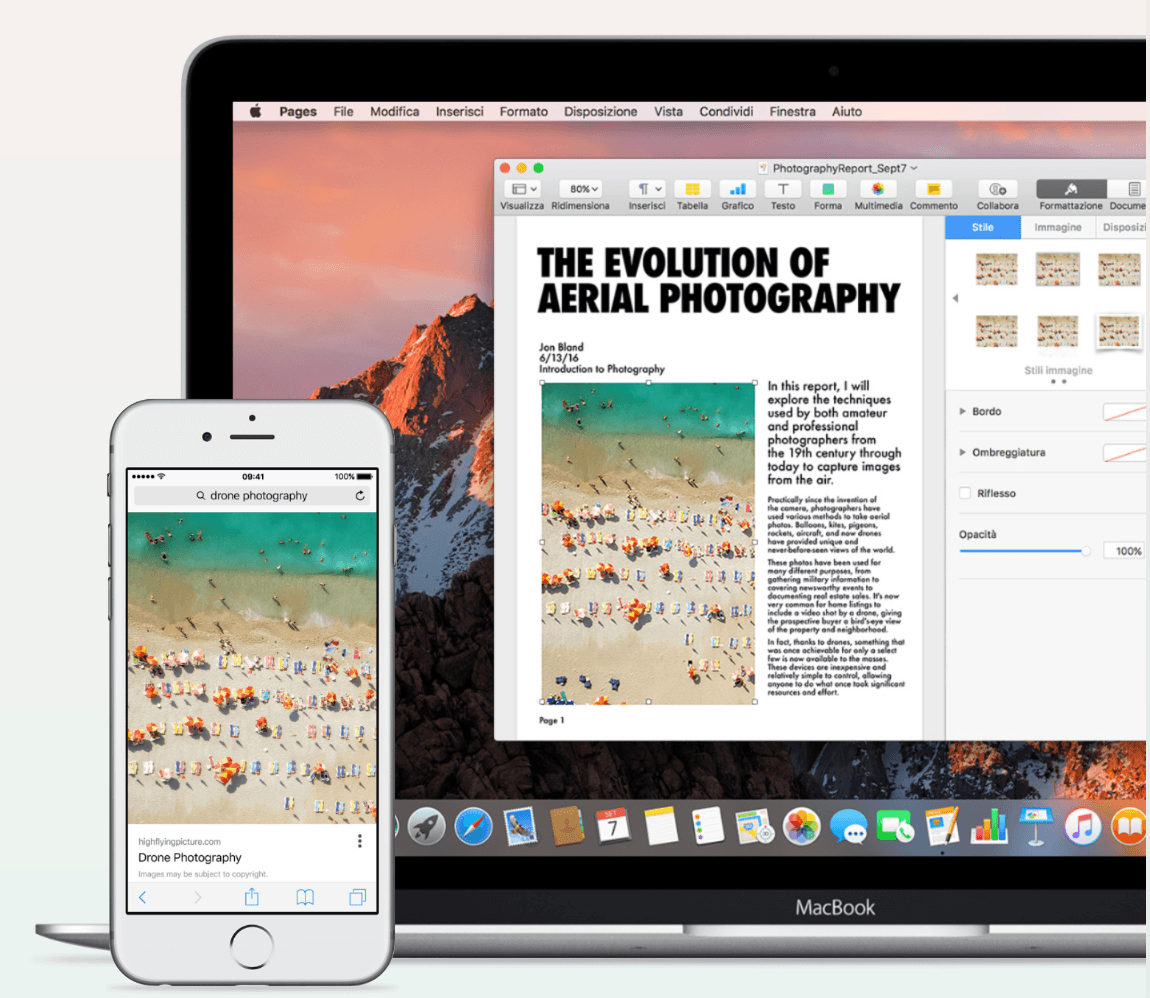Screen dimensions: 1150x998
Task: Open the File menu
Action: tap(343, 111)
